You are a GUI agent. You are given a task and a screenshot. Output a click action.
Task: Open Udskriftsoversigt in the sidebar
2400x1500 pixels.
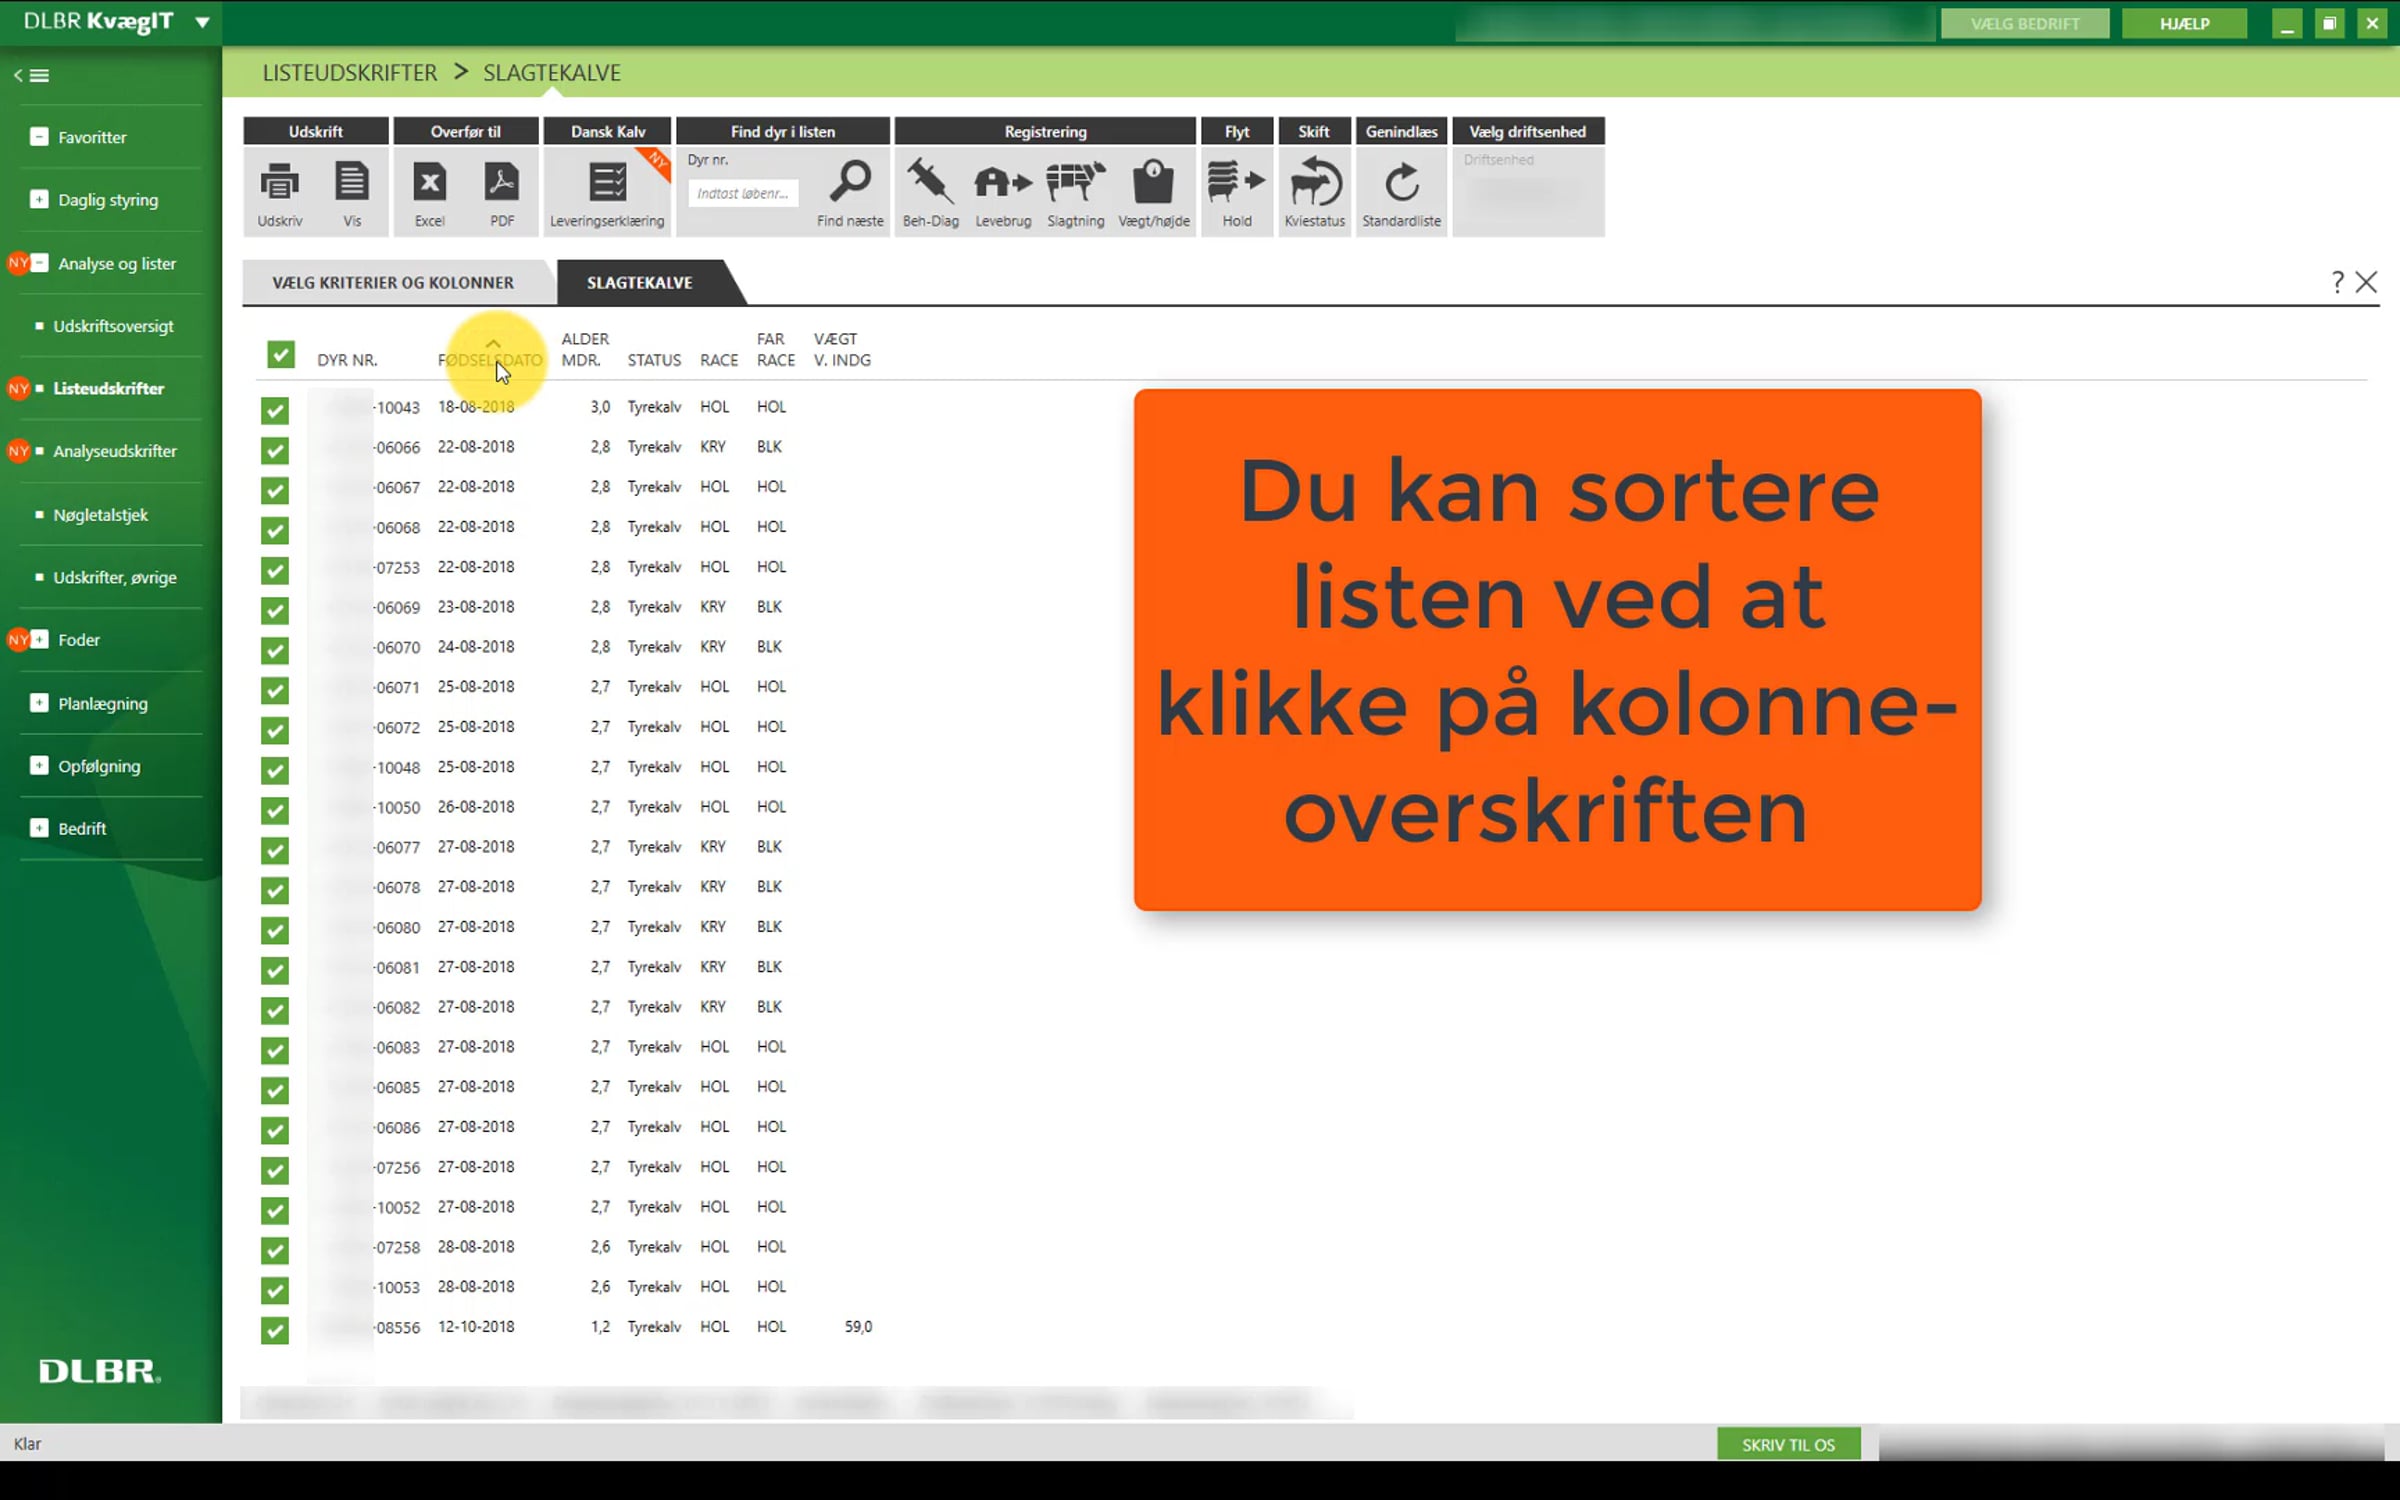tap(113, 326)
